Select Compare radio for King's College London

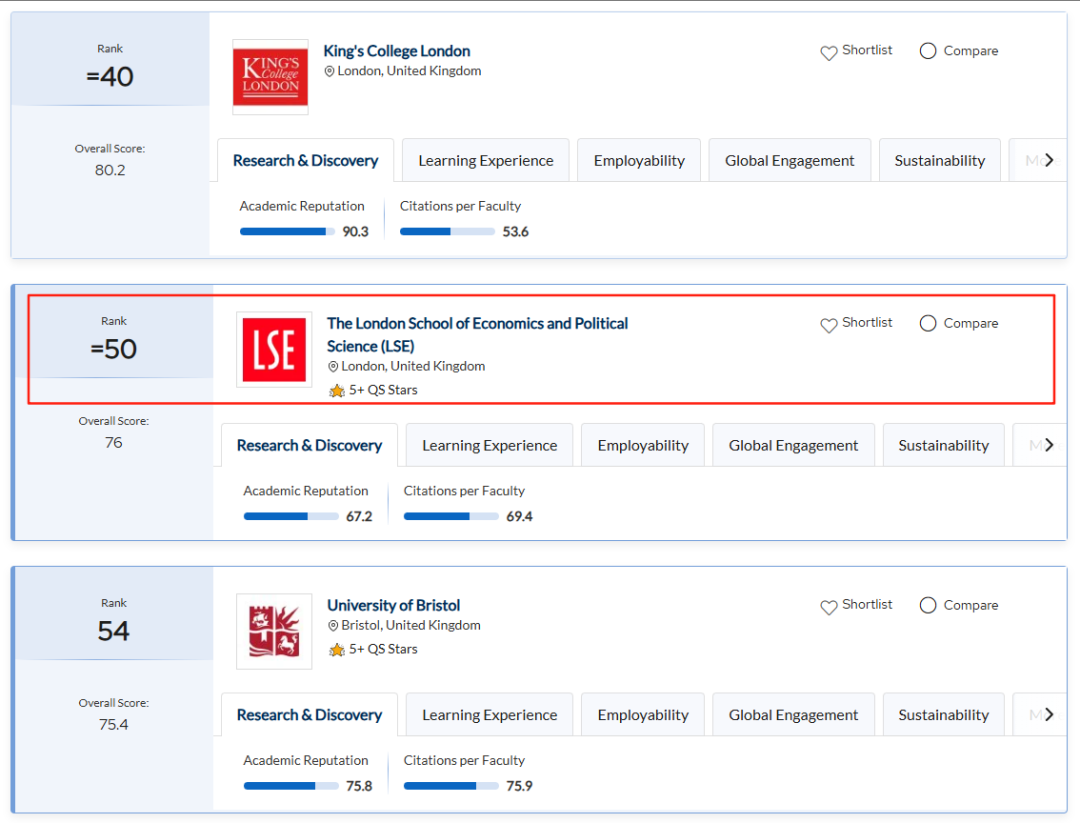tap(928, 51)
